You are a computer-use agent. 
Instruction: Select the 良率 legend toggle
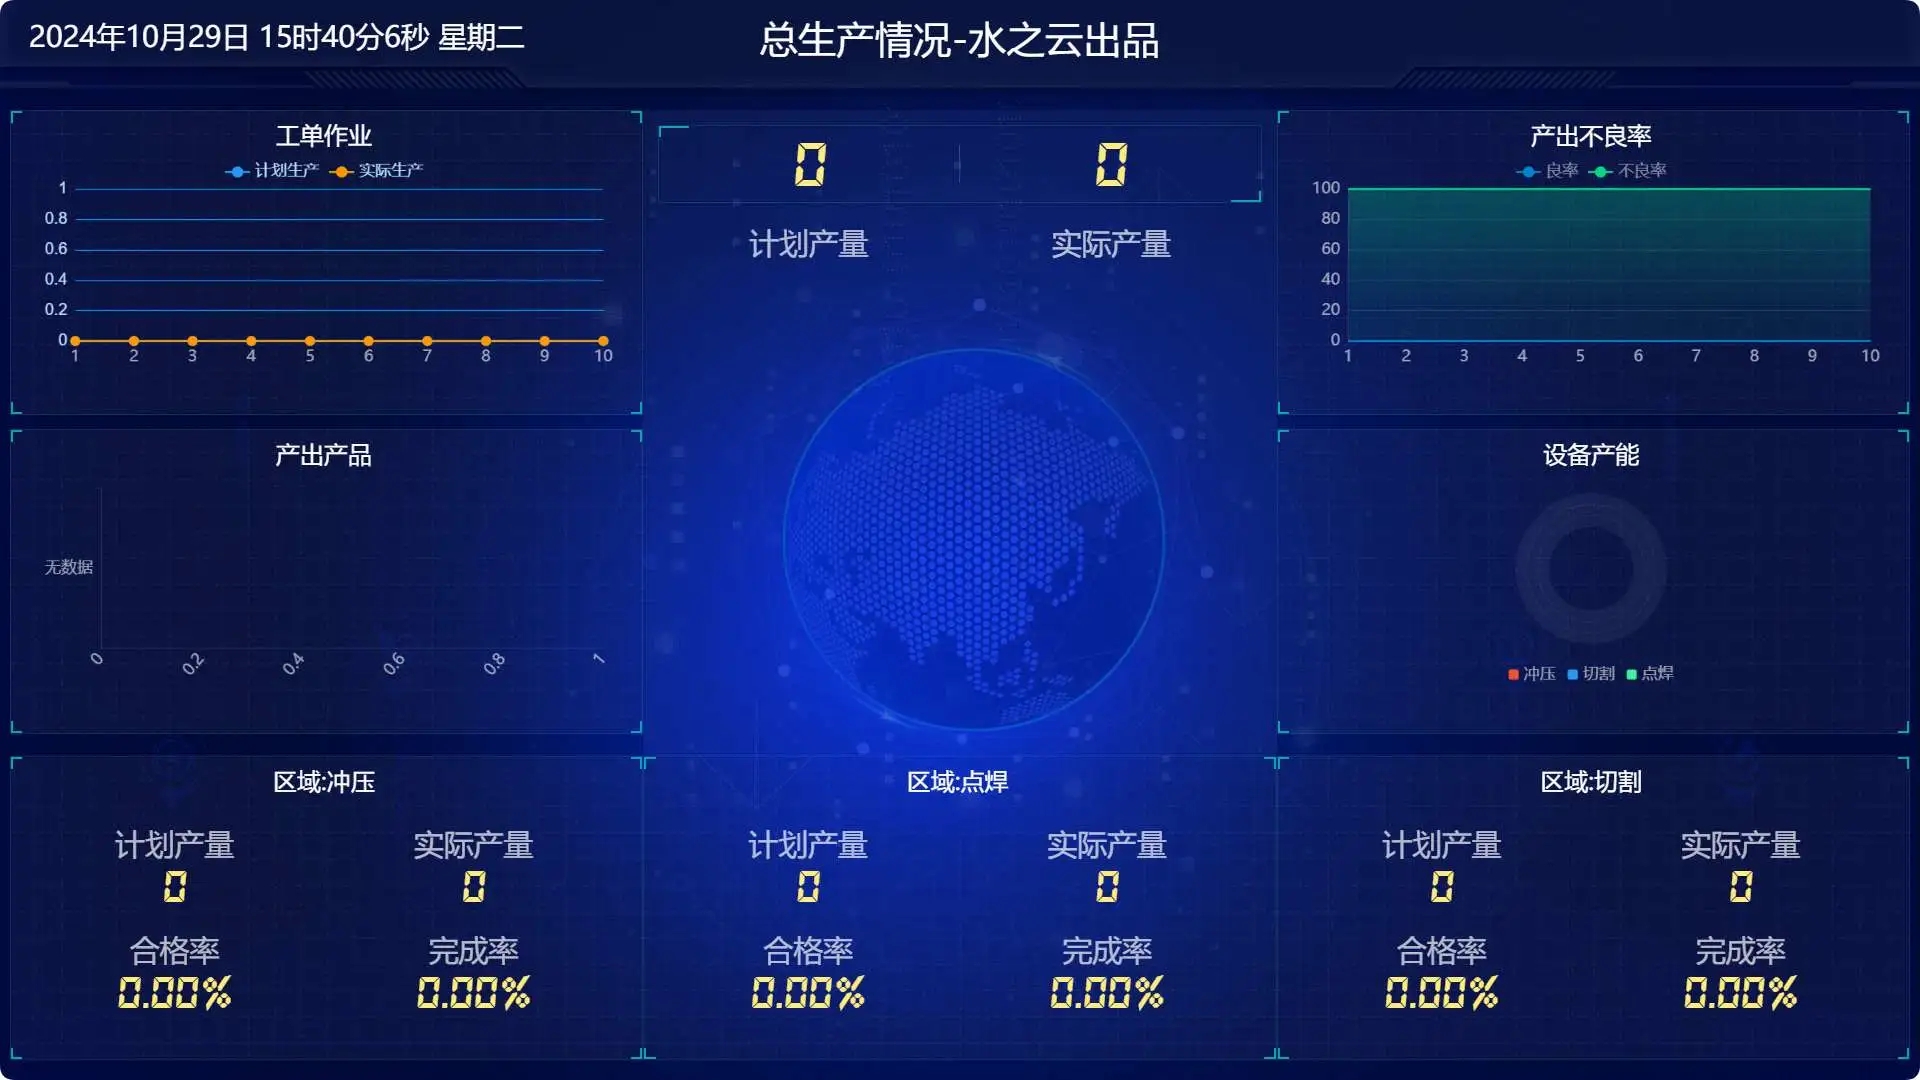[1530, 169]
